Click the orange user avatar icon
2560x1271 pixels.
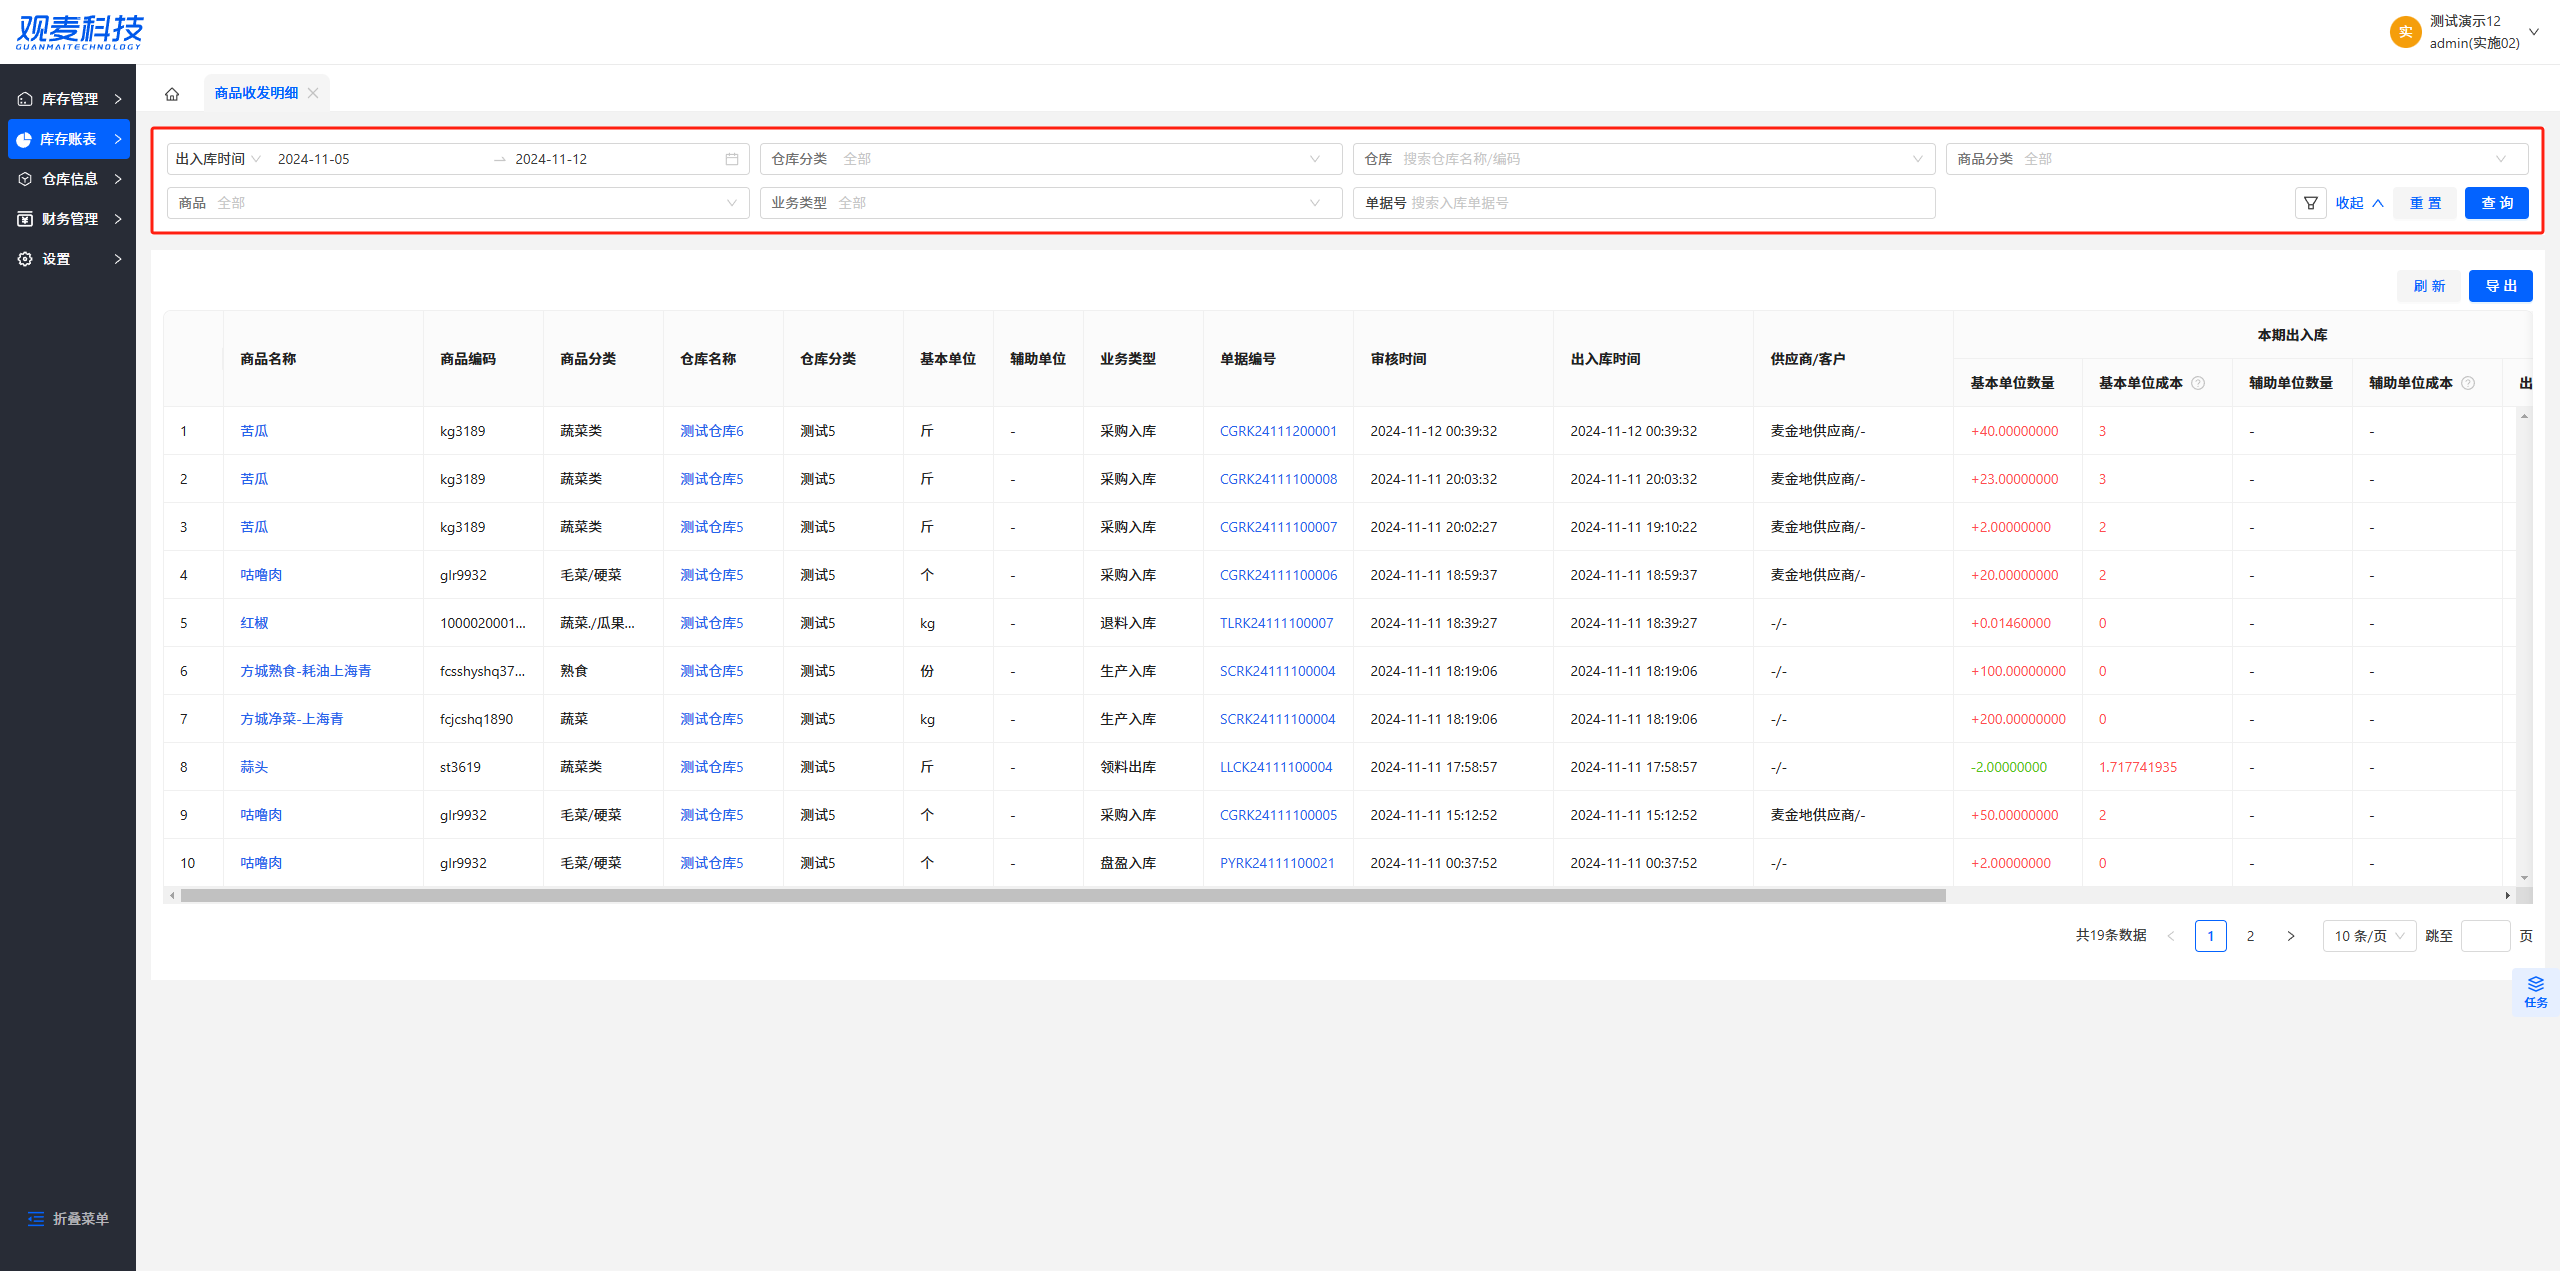coord(2405,32)
